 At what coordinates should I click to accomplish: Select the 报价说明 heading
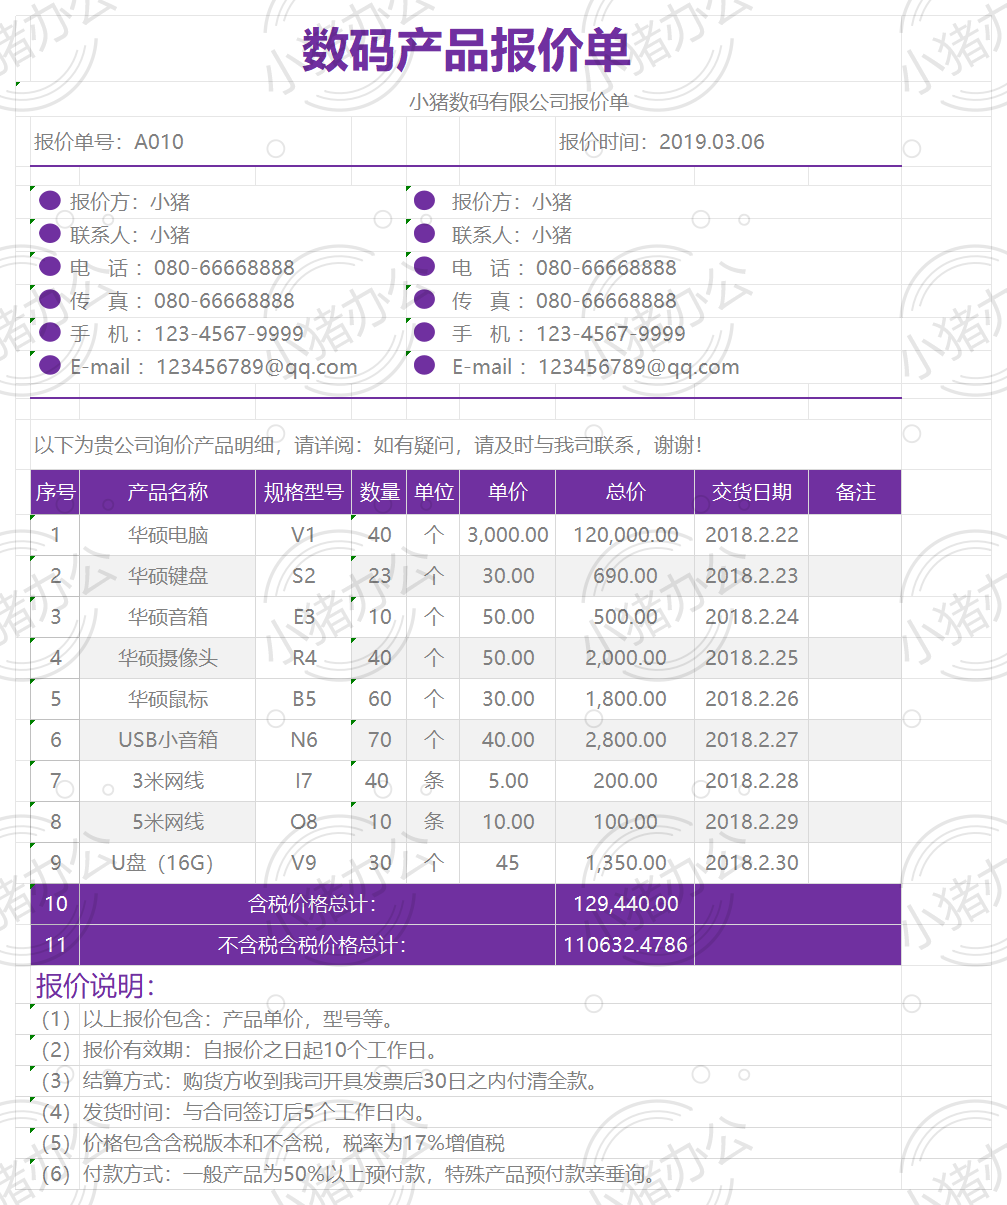click(x=96, y=986)
